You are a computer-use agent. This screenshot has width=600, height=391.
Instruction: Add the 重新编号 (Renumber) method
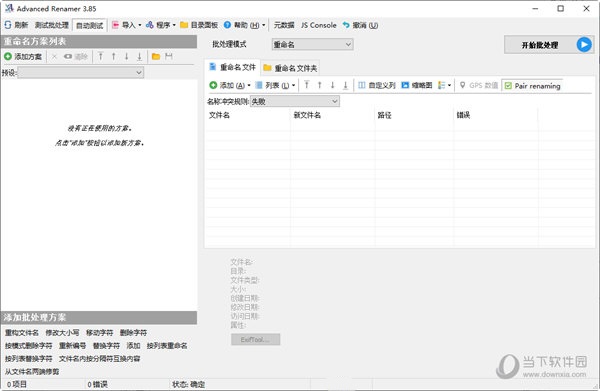72,346
